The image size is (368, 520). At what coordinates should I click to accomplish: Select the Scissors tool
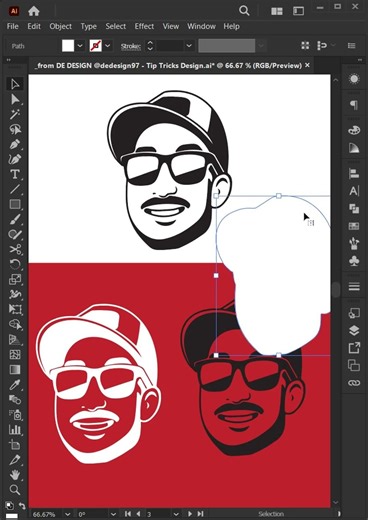coord(15,249)
